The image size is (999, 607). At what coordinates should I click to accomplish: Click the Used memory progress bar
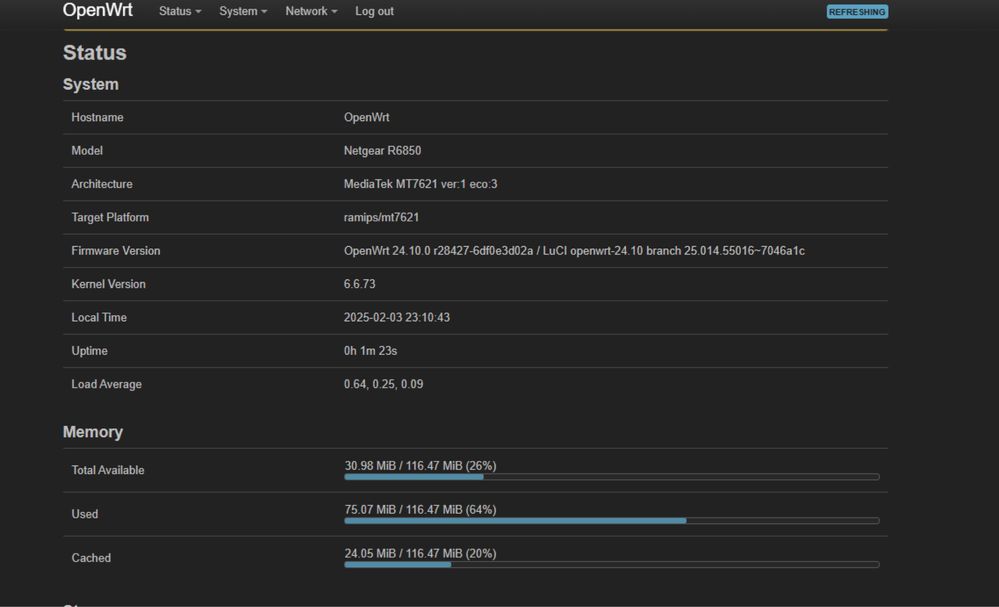612,520
